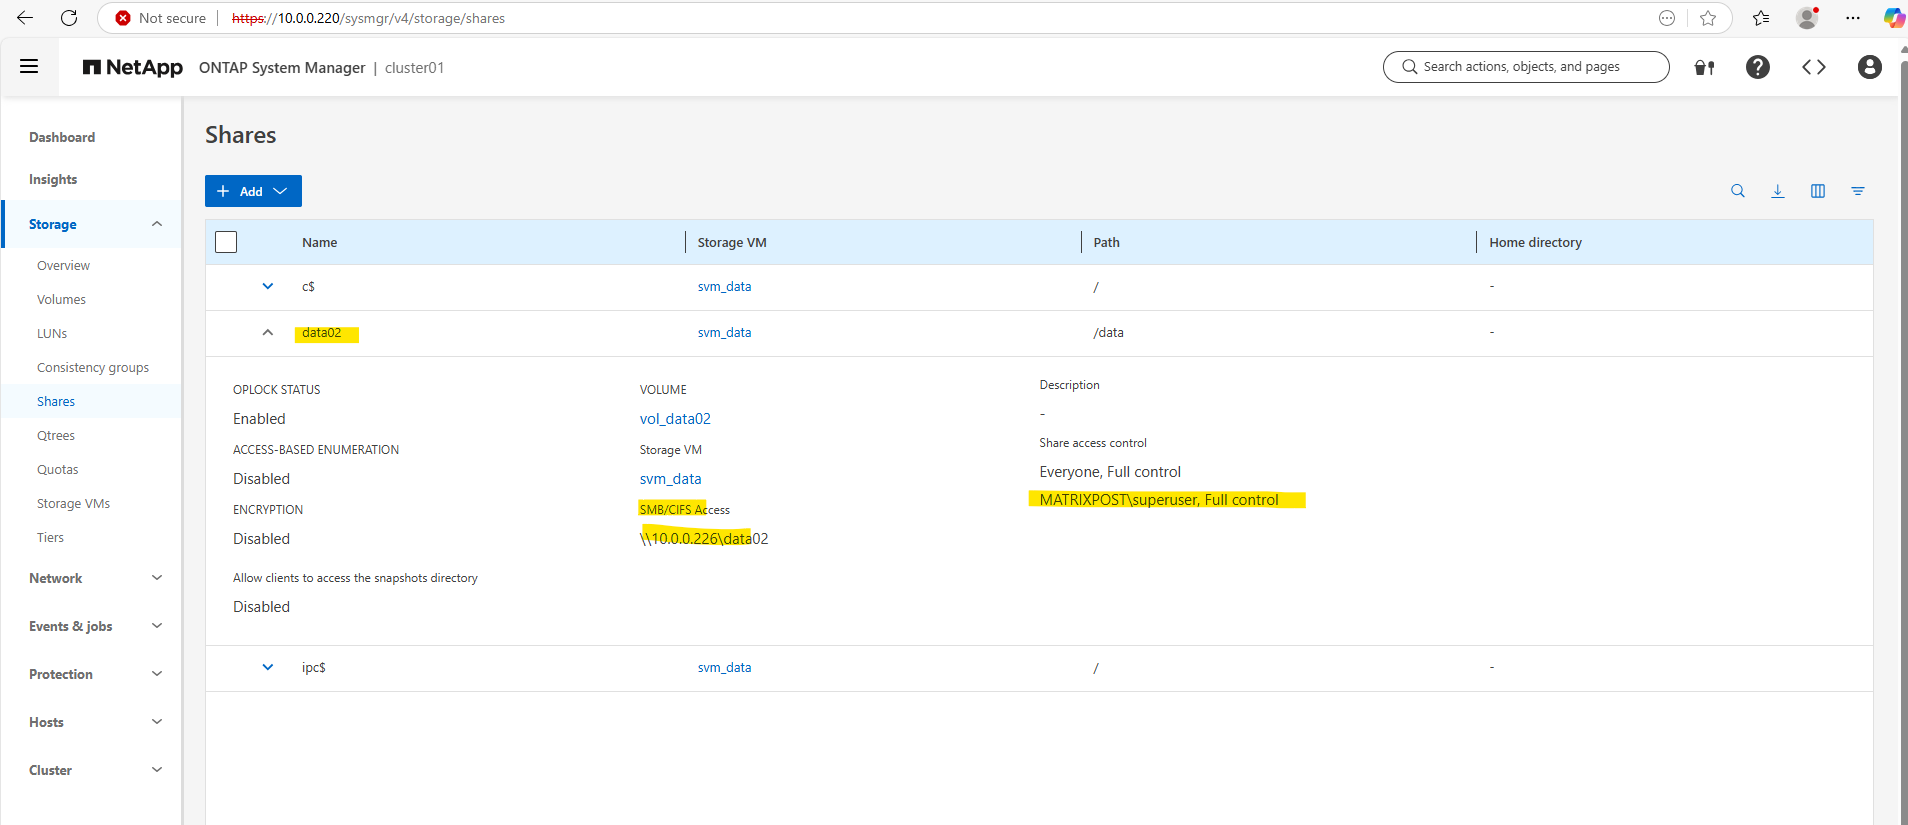This screenshot has width=1908, height=825.
Task: Open the user account profile icon
Action: (1869, 67)
